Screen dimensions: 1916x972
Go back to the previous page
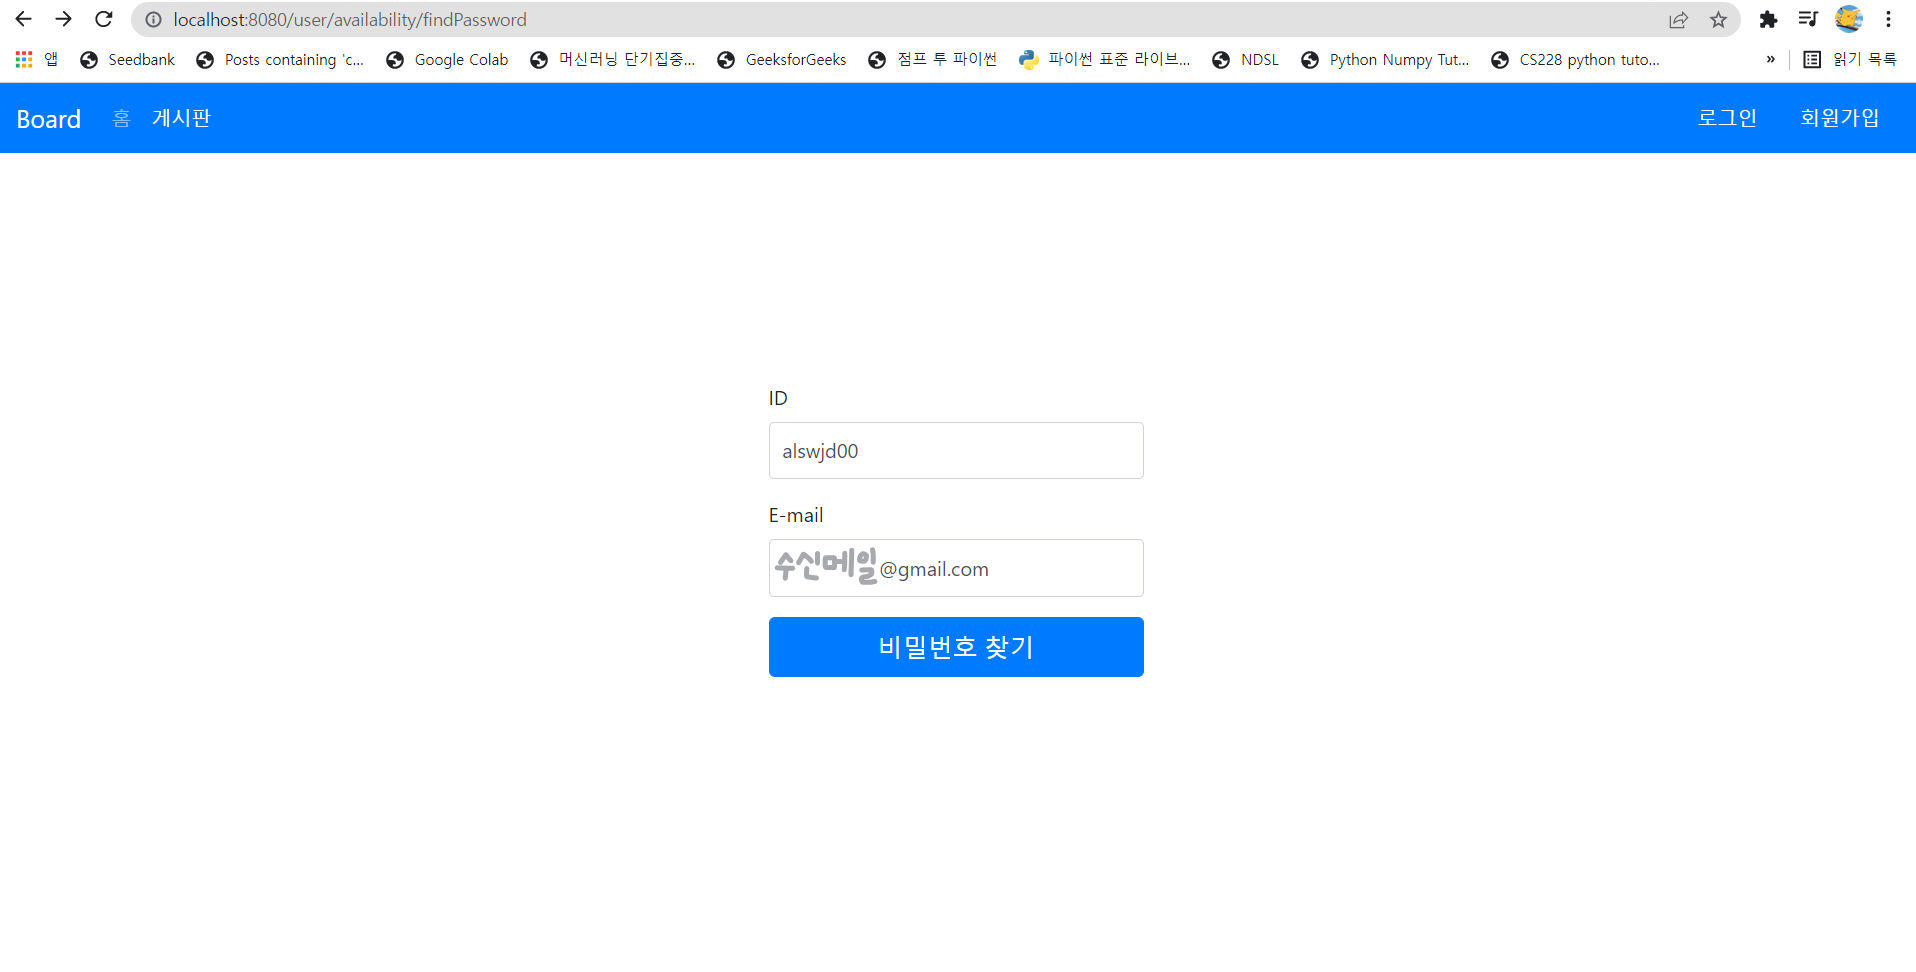(23, 19)
